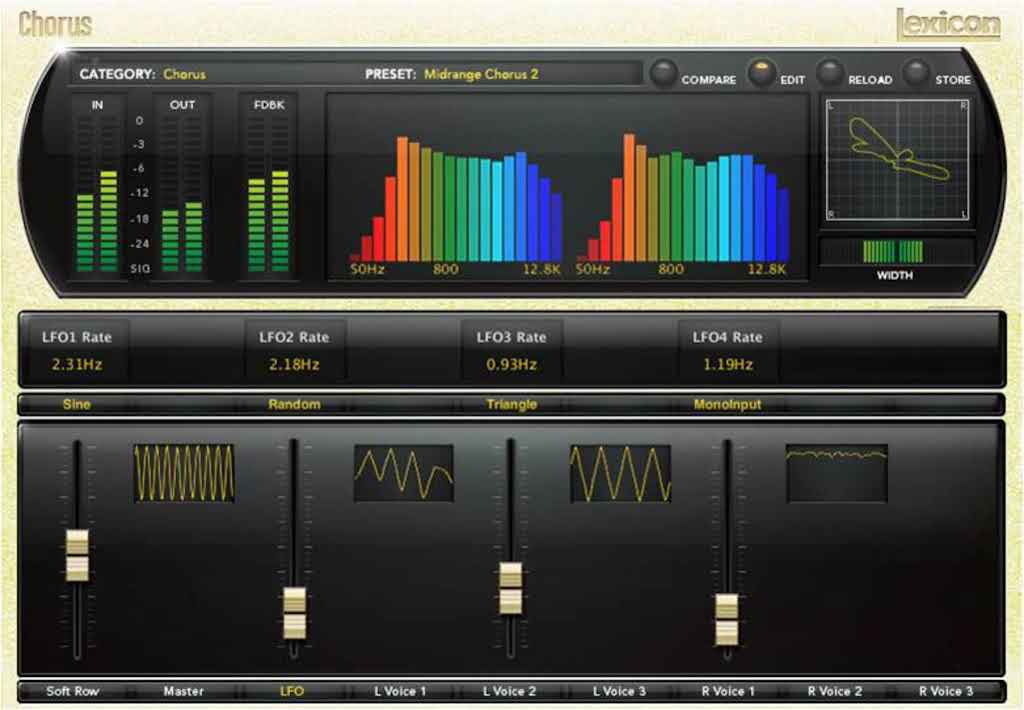Viewport: 1024px width, 710px height.
Task: Open the L Voice 2 tab
Action: click(512, 691)
